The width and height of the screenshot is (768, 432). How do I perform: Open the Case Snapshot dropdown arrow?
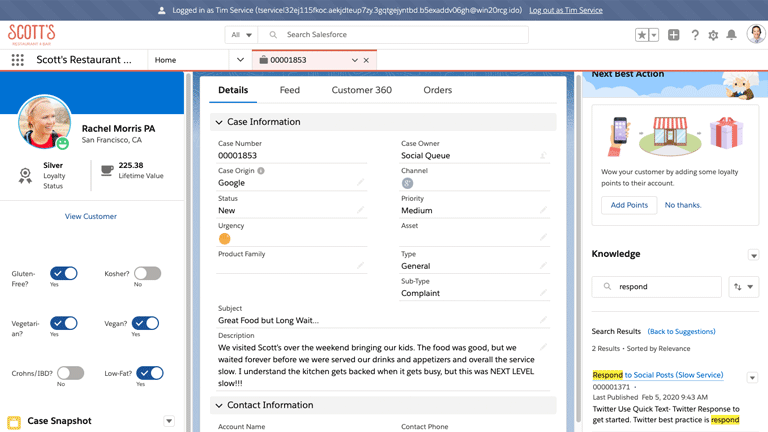click(169, 421)
